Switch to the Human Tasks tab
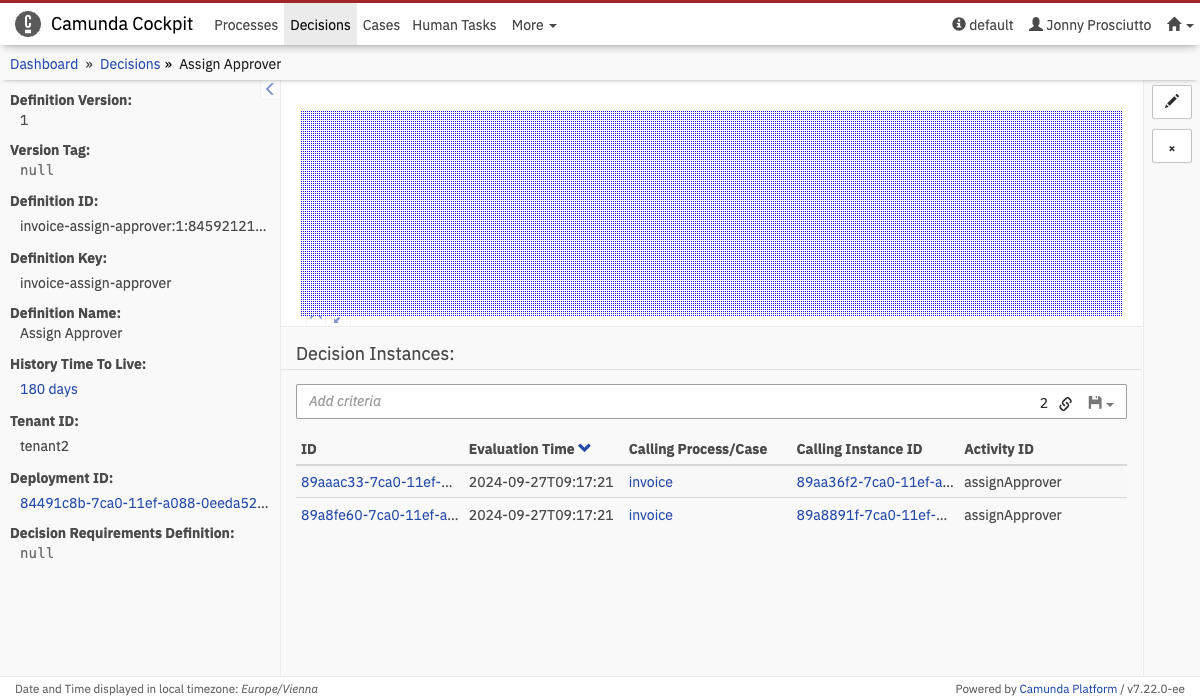Viewport: 1200px width, 700px height. click(x=454, y=25)
